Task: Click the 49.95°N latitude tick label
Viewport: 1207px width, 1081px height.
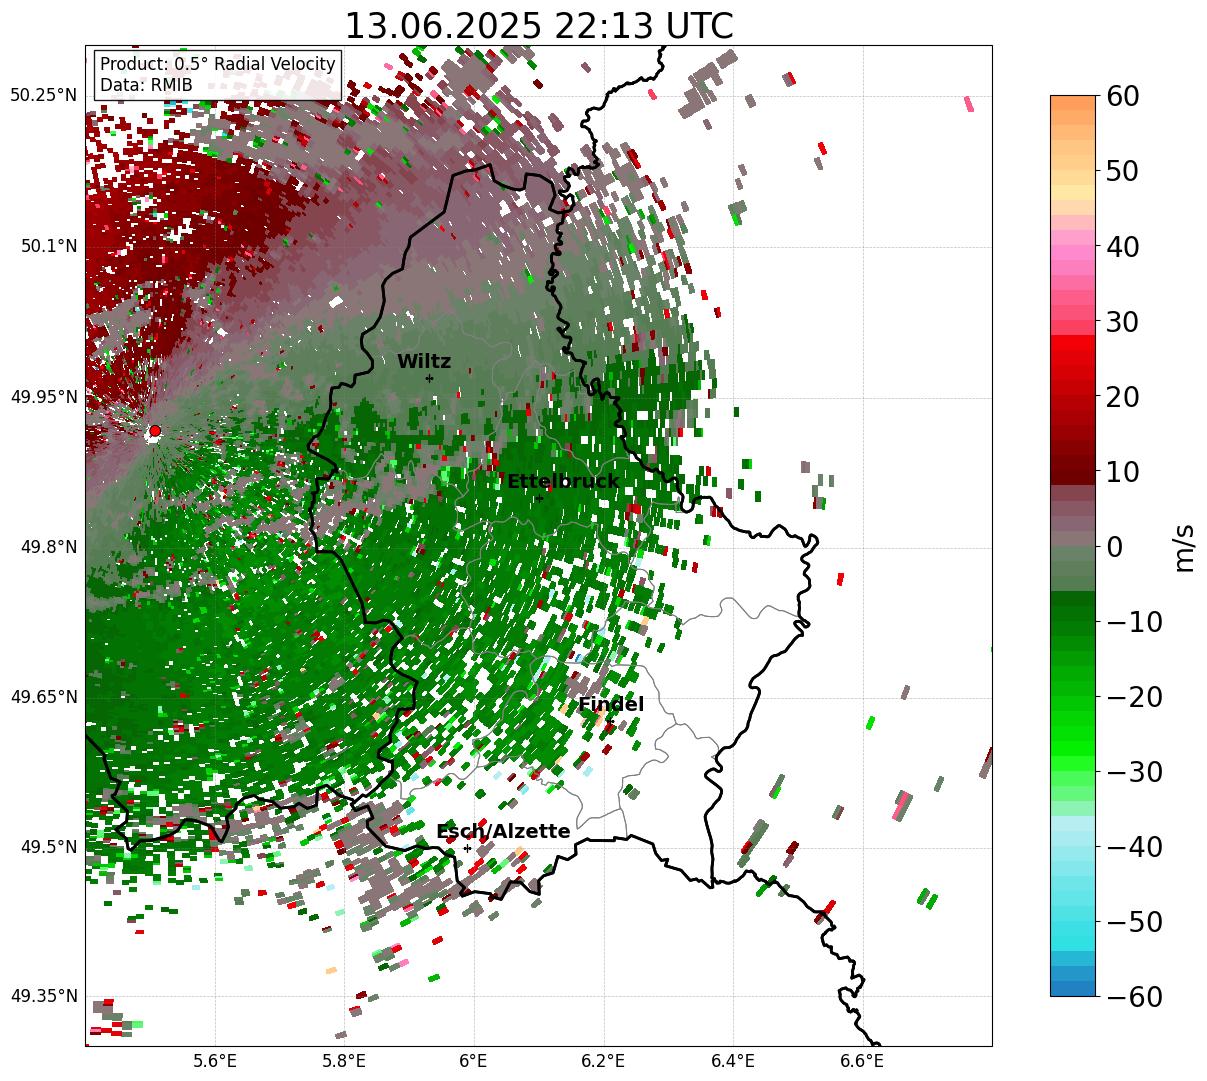Action: 43,397
